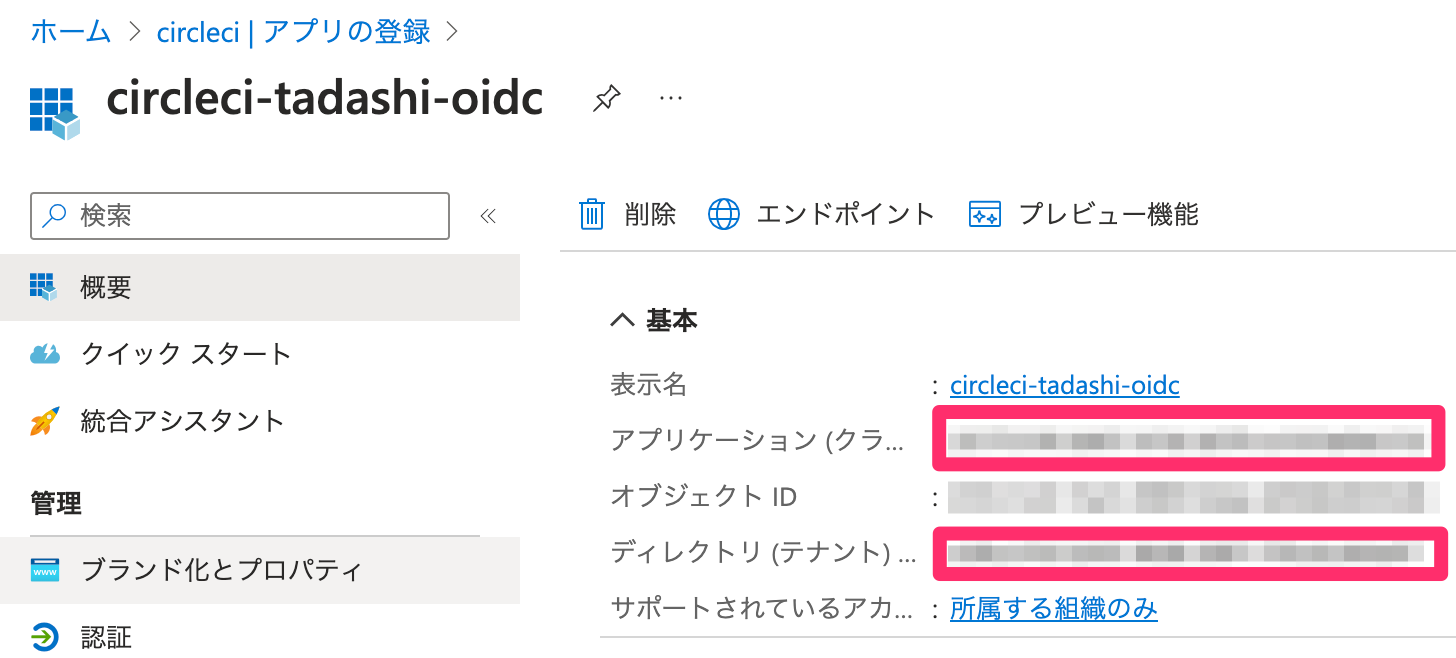Image resolution: width=1456 pixels, height=658 pixels.
Task: Click inside the 検索 search field
Action: coord(240,215)
